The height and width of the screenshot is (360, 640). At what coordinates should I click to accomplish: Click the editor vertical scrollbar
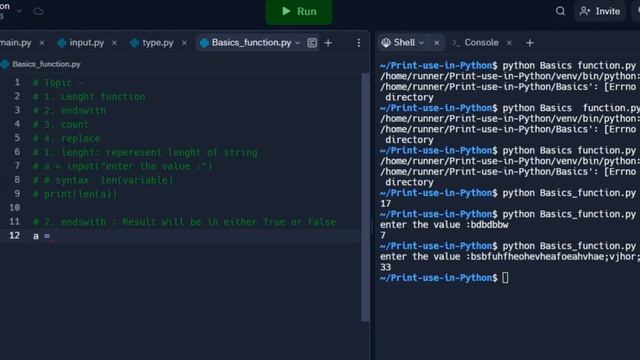[365, 197]
